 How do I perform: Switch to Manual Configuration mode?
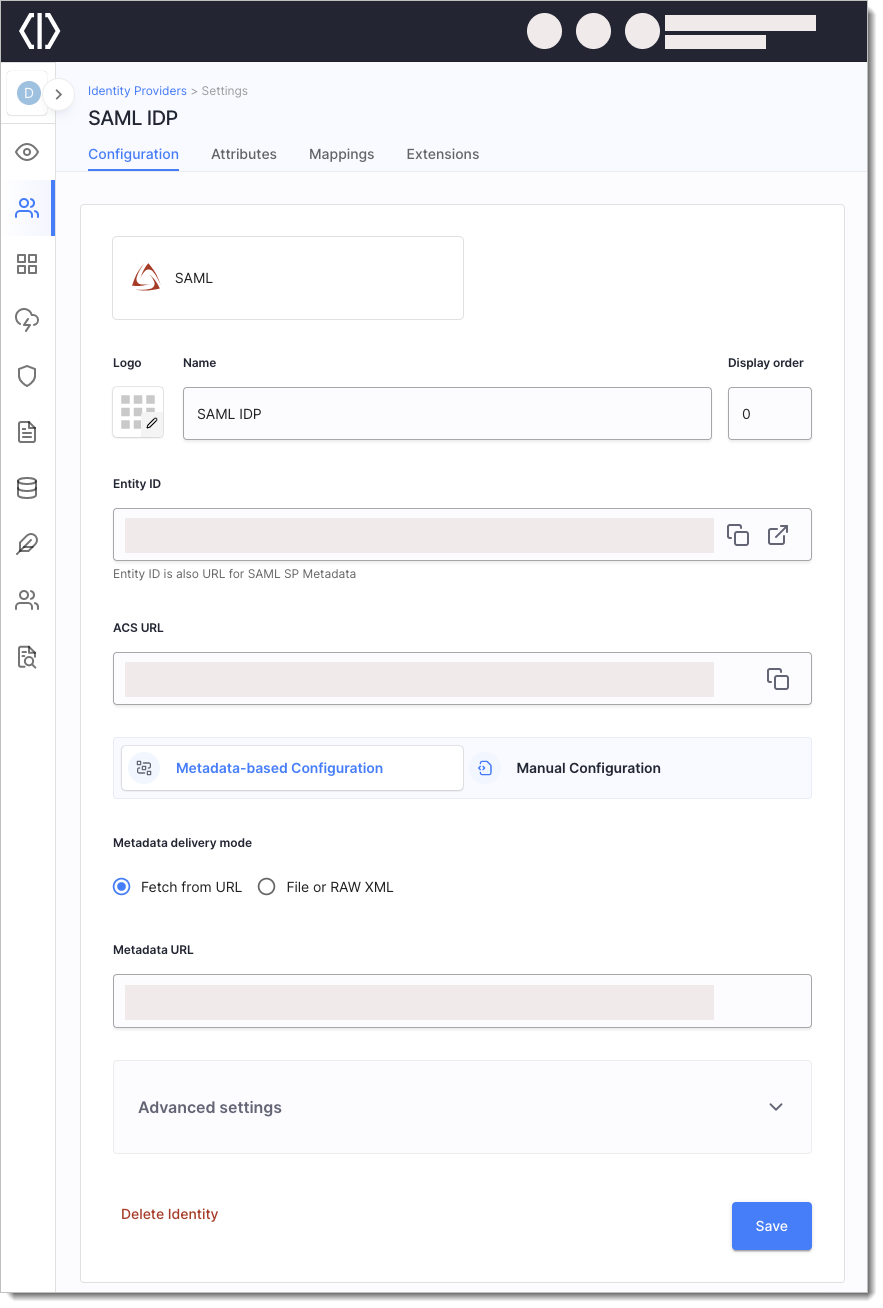pos(588,768)
